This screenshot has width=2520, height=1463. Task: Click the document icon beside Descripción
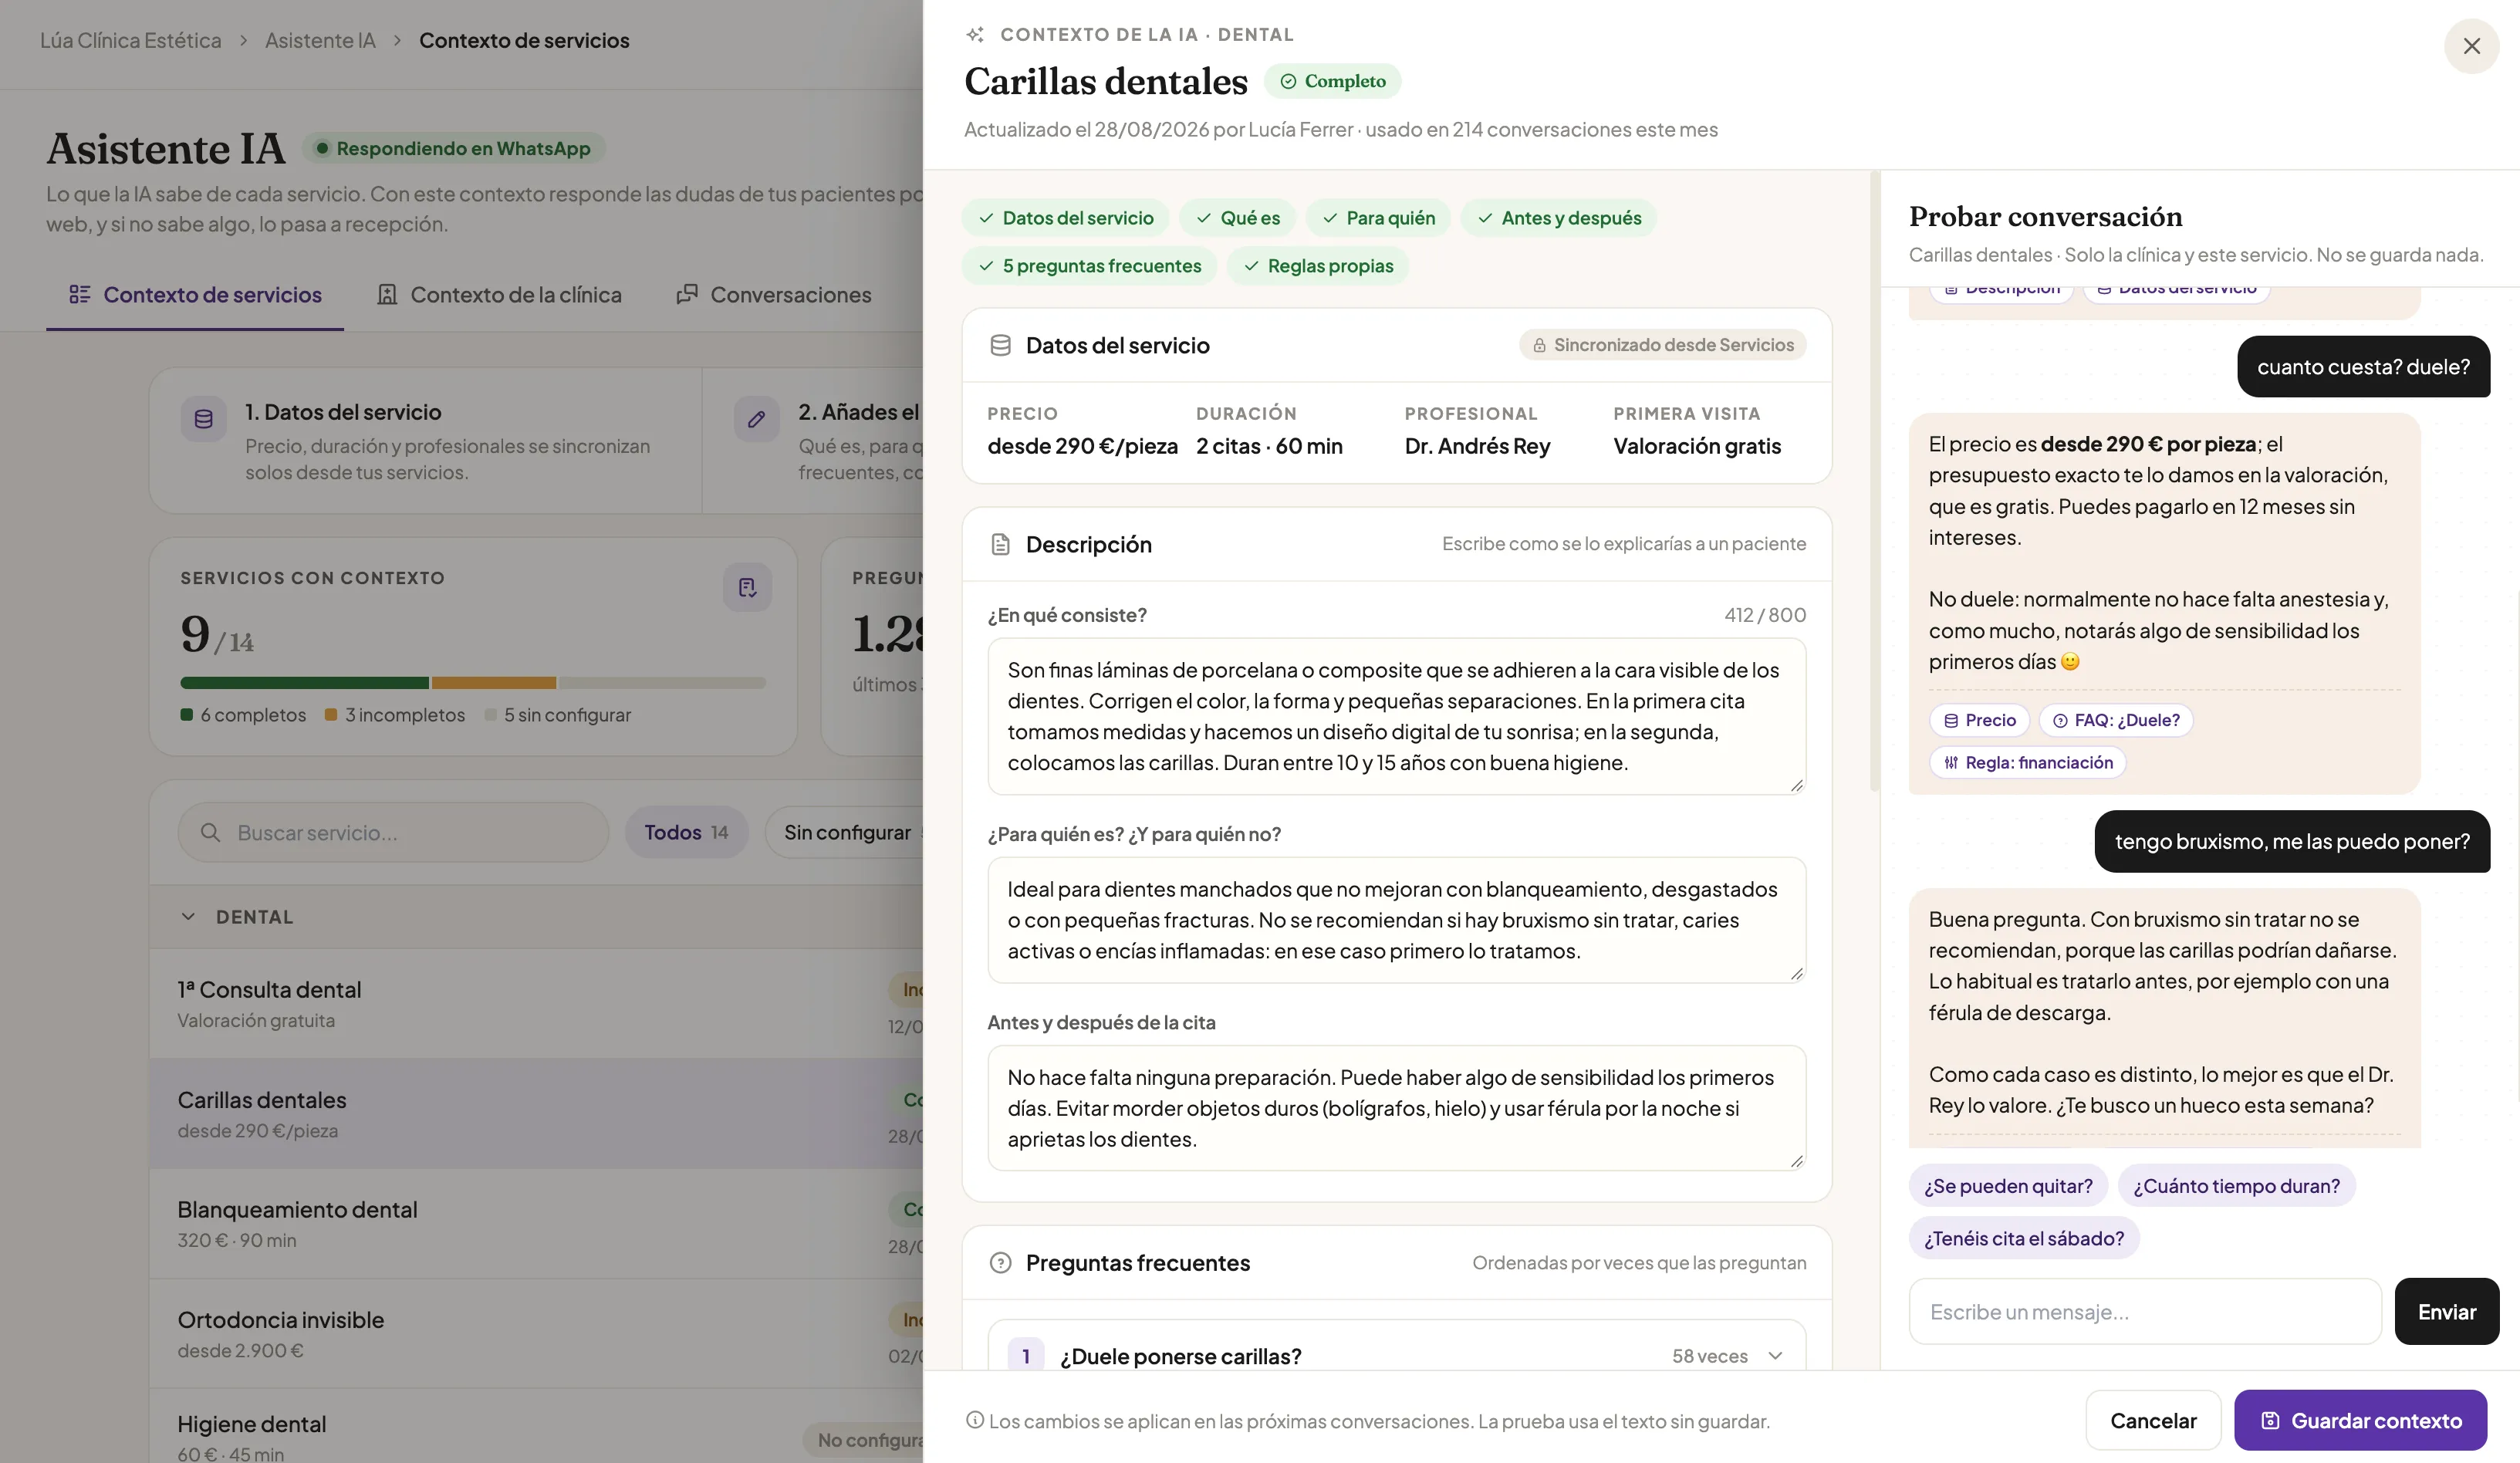(x=1000, y=544)
